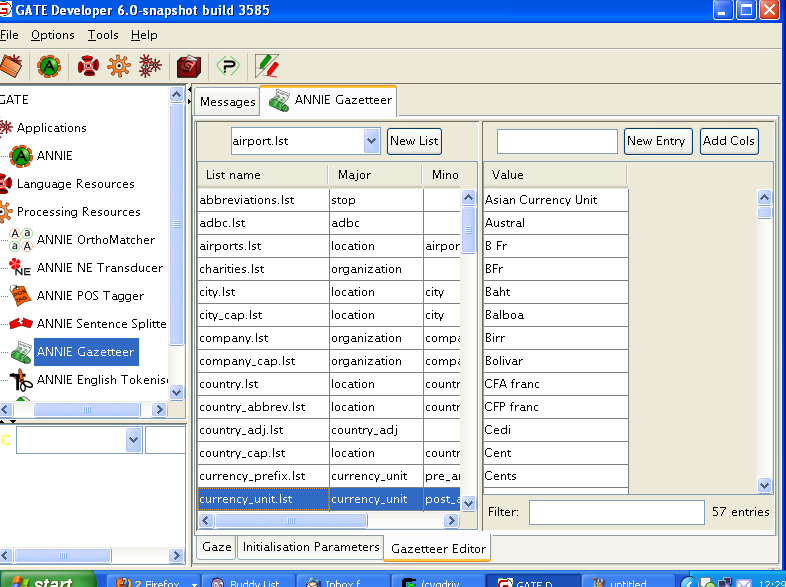Click the gazetteer icon on ANNIE Gazetteer tab
Image resolution: width=786 pixels, height=587 pixels.
[279, 100]
